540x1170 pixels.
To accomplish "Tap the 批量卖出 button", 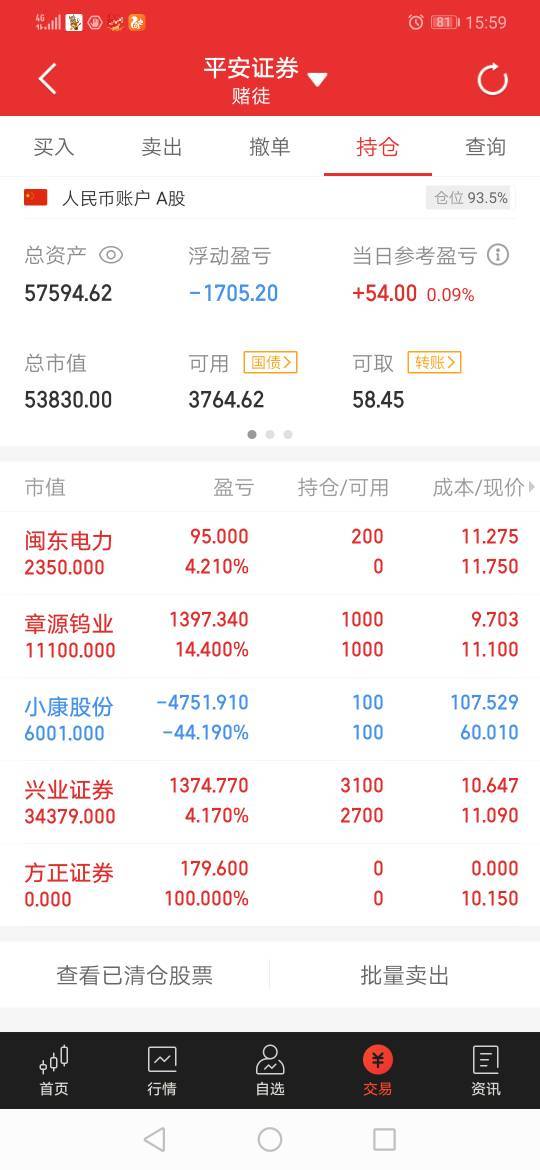I will click(x=405, y=975).
